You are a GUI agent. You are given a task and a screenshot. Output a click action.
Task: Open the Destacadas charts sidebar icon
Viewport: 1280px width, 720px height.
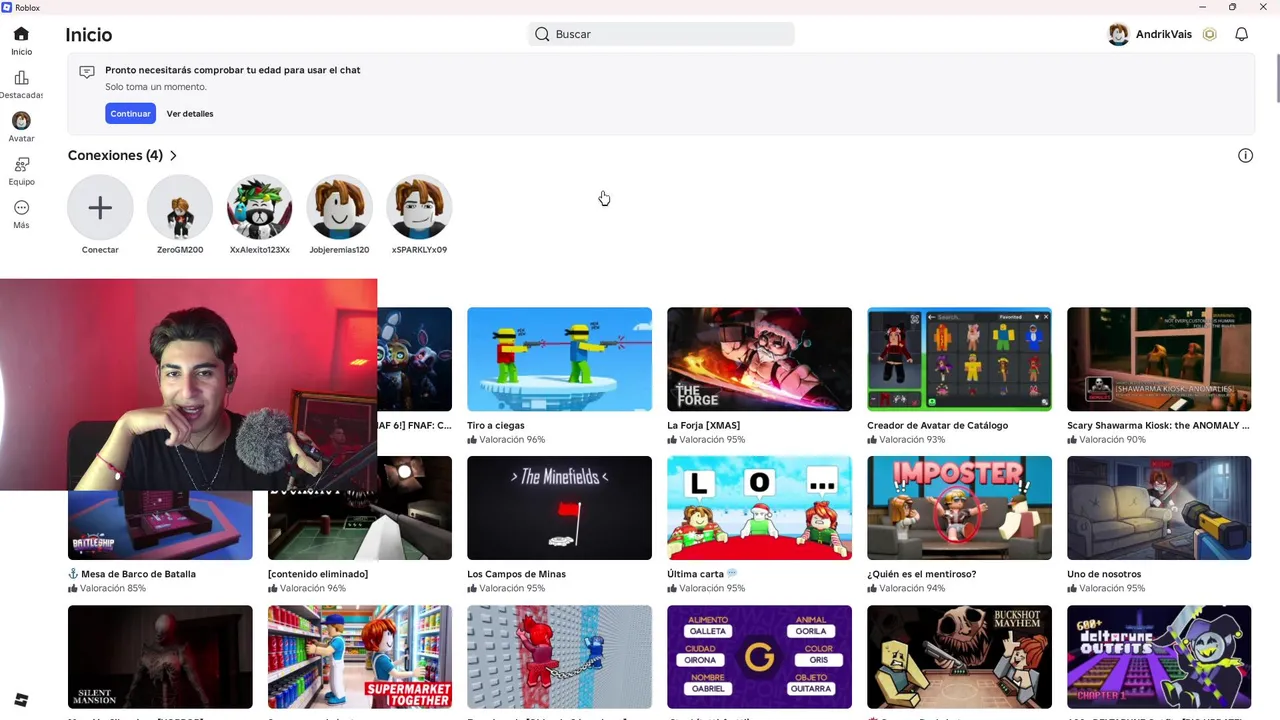[21, 78]
